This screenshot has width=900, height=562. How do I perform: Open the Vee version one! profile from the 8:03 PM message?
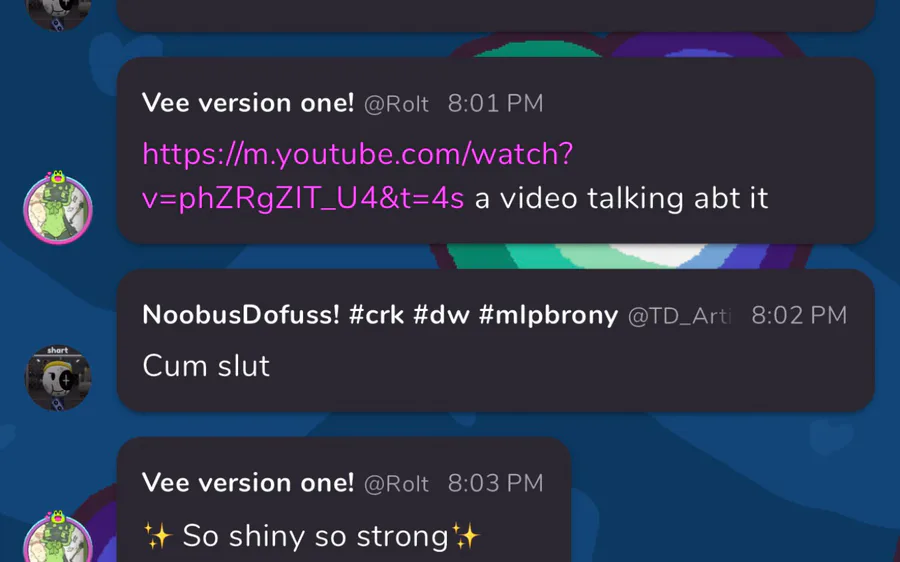point(248,483)
